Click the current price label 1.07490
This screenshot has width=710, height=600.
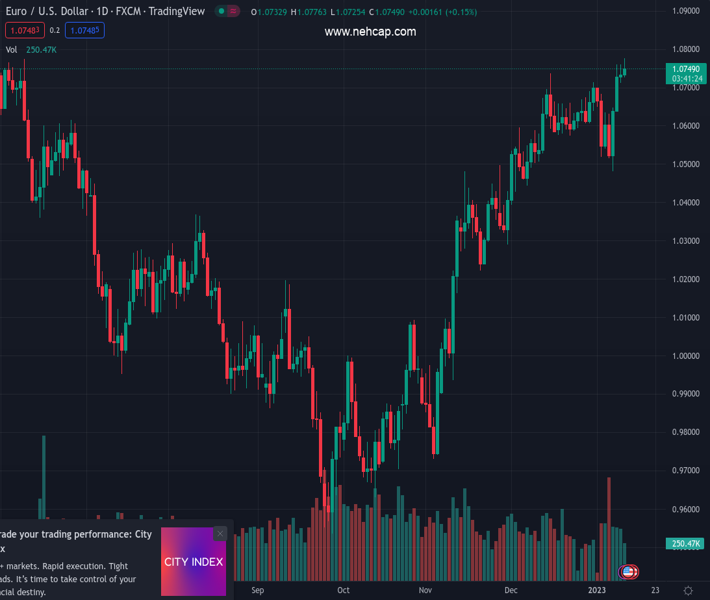684,68
